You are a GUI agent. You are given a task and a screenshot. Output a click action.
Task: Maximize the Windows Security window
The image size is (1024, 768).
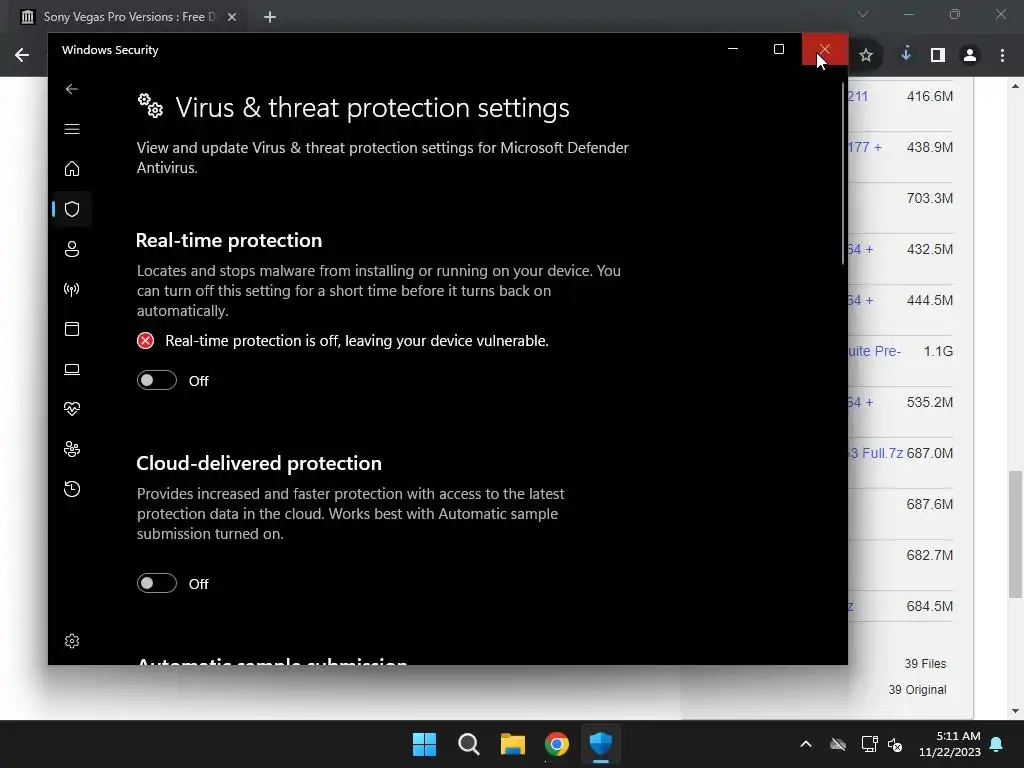(x=778, y=50)
